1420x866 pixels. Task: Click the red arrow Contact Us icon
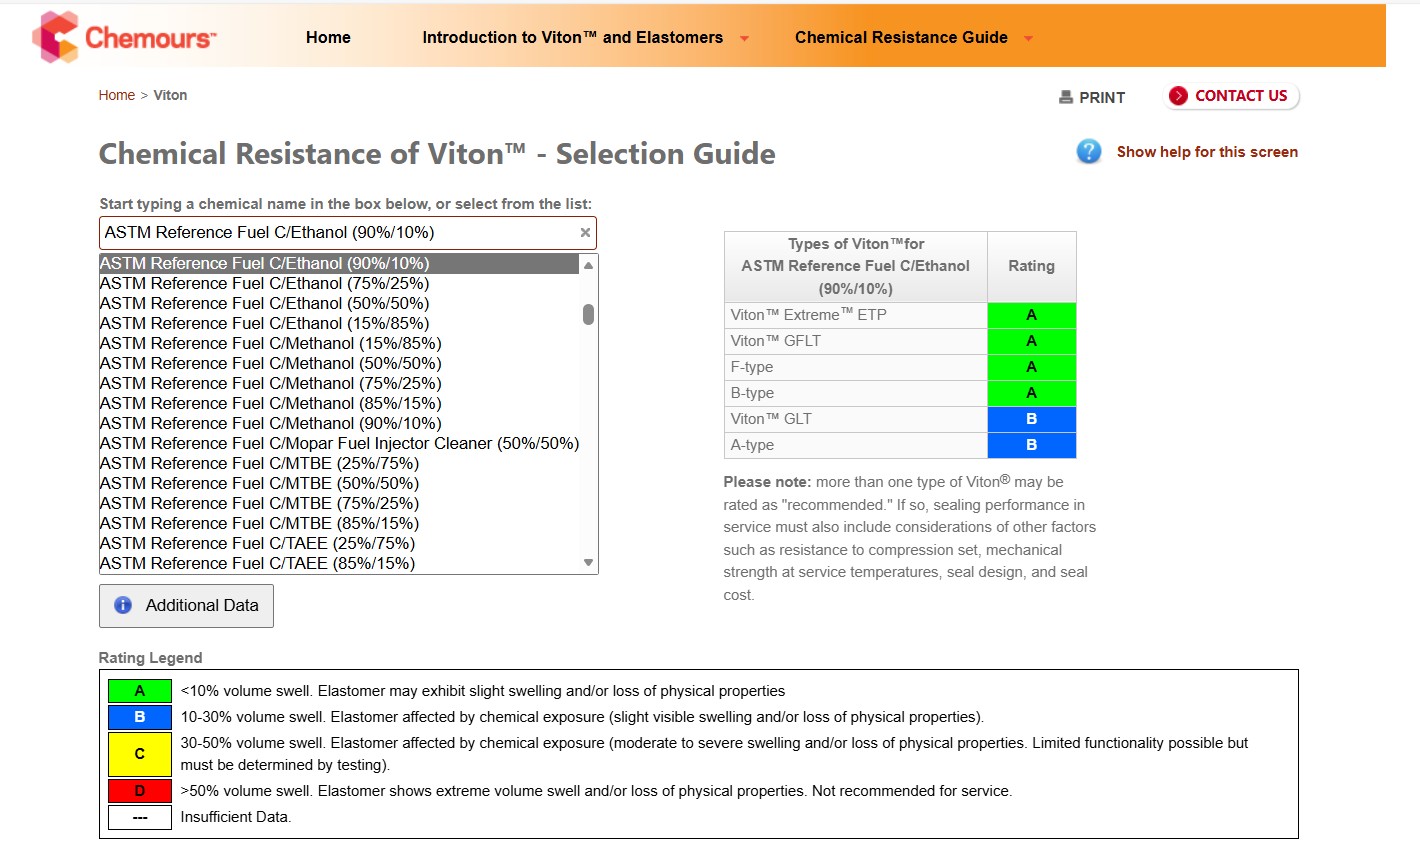tap(1178, 96)
